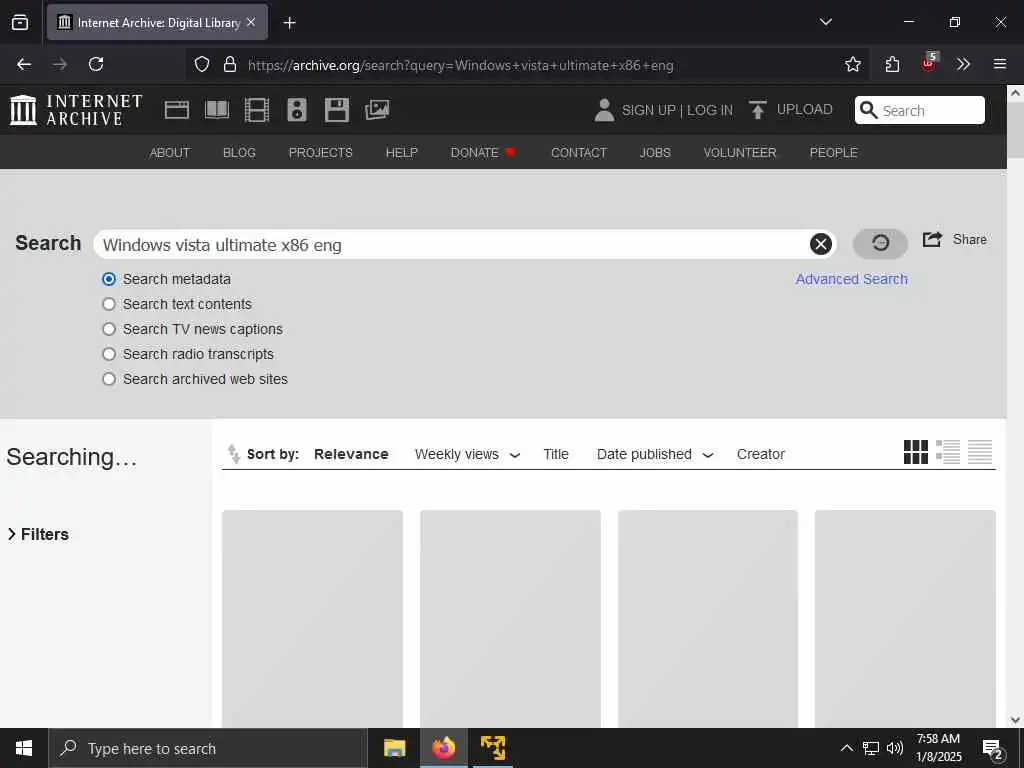Open the ABOUT menu item

170,152
